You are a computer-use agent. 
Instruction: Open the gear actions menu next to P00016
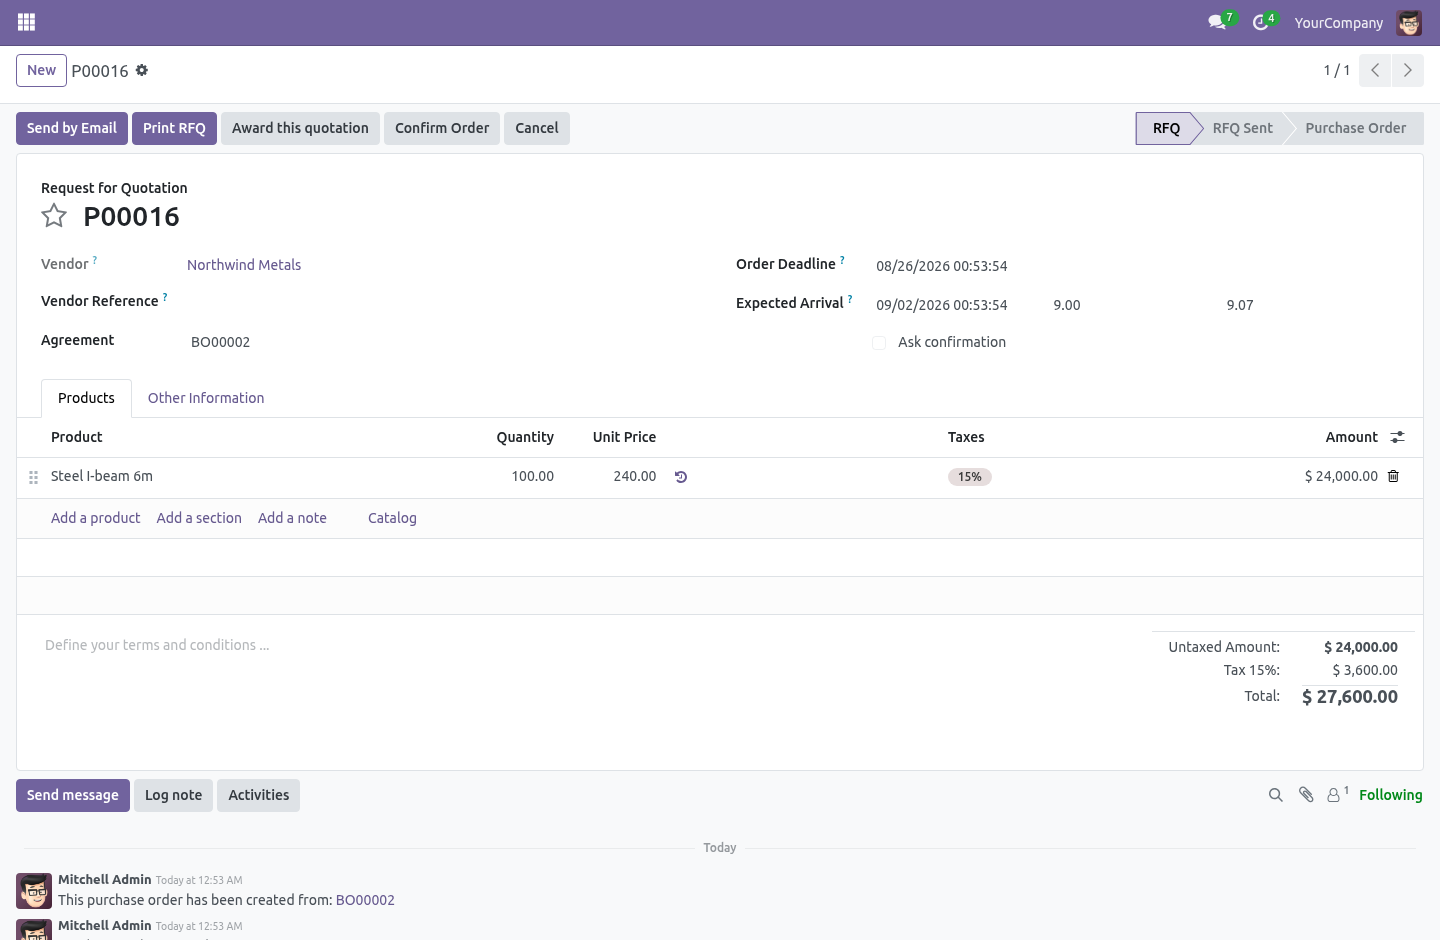tap(142, 70)
